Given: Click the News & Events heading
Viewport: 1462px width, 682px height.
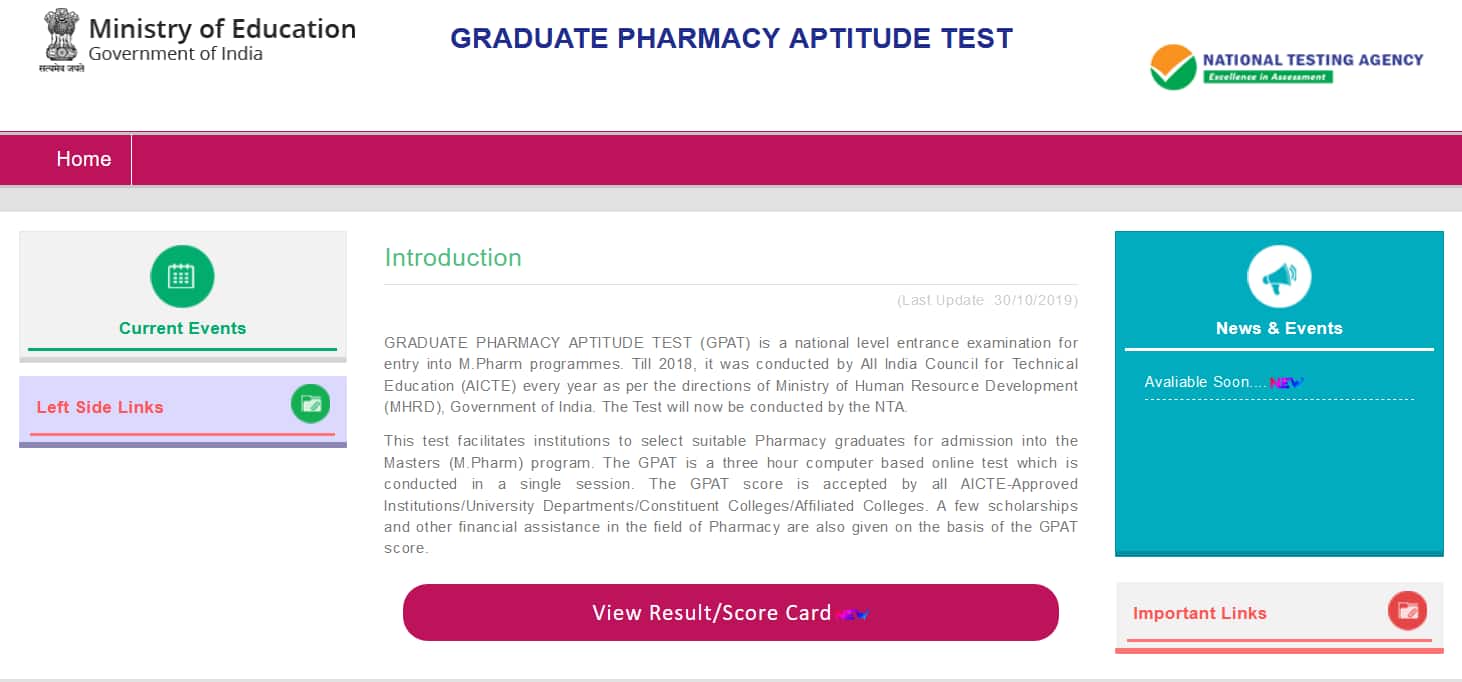Looking at the screenshot, I should 1279,328.
